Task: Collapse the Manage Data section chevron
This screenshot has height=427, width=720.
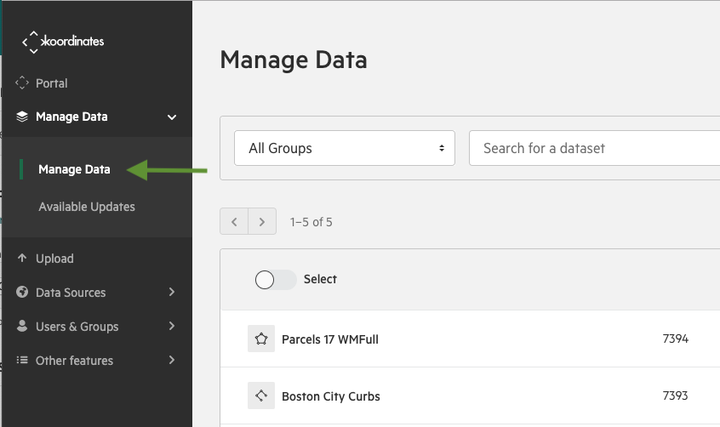Action: 172,117
